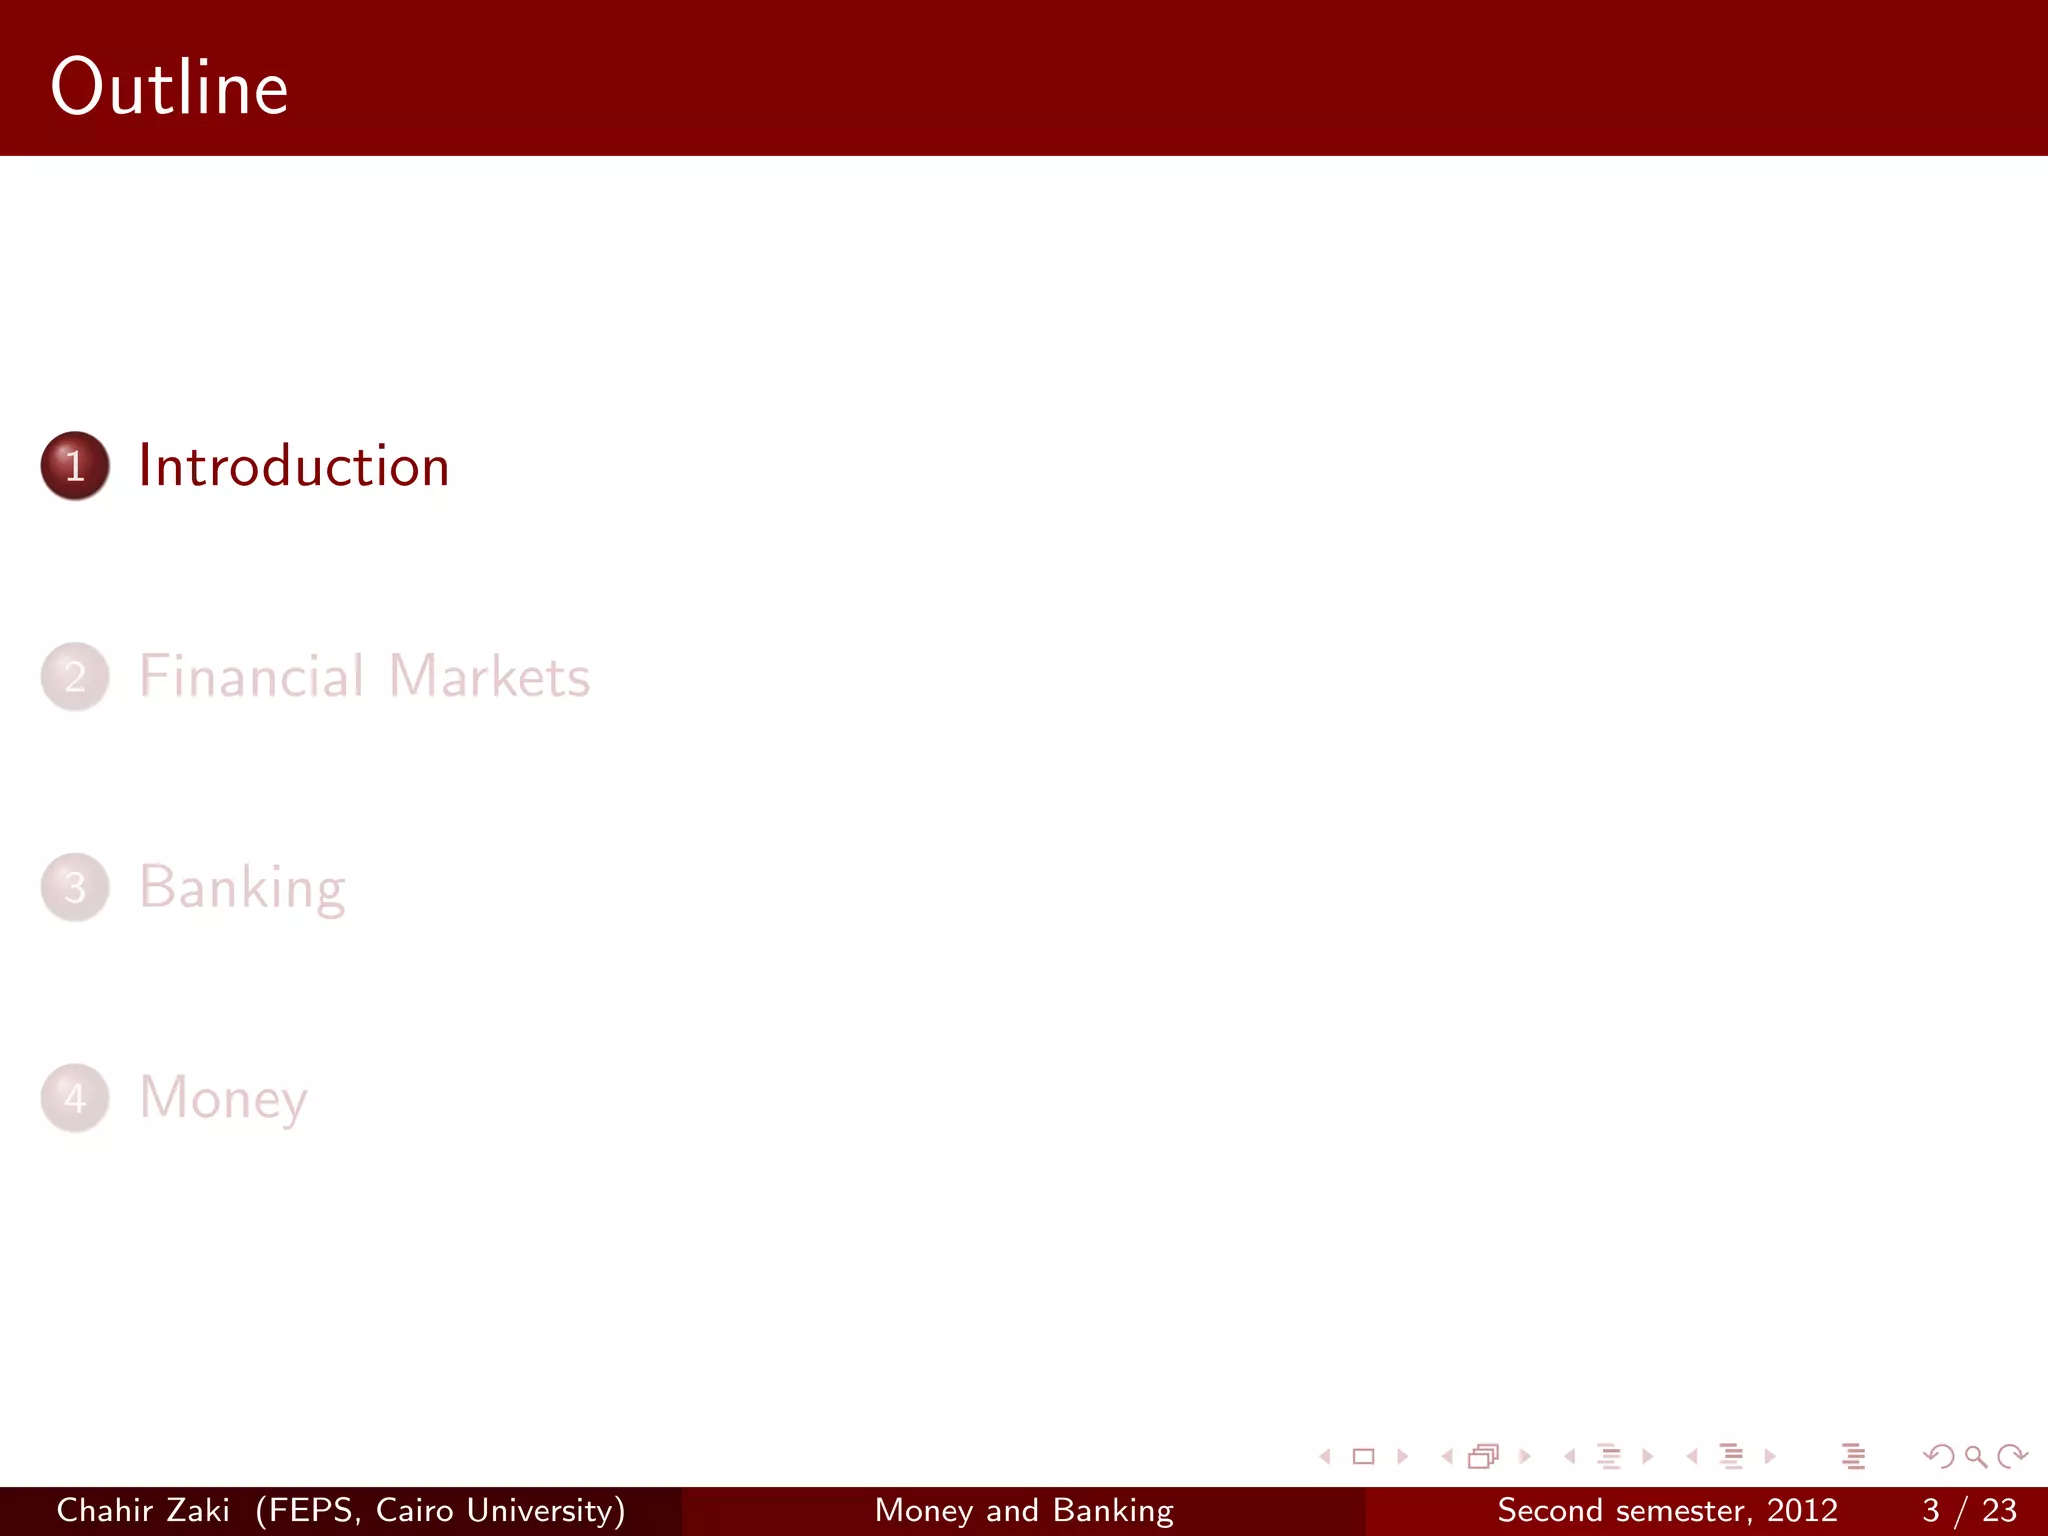Screen dimensions: 2048x1536
Task: Go to previous slide arrow
Action: pos(1326,1457)
